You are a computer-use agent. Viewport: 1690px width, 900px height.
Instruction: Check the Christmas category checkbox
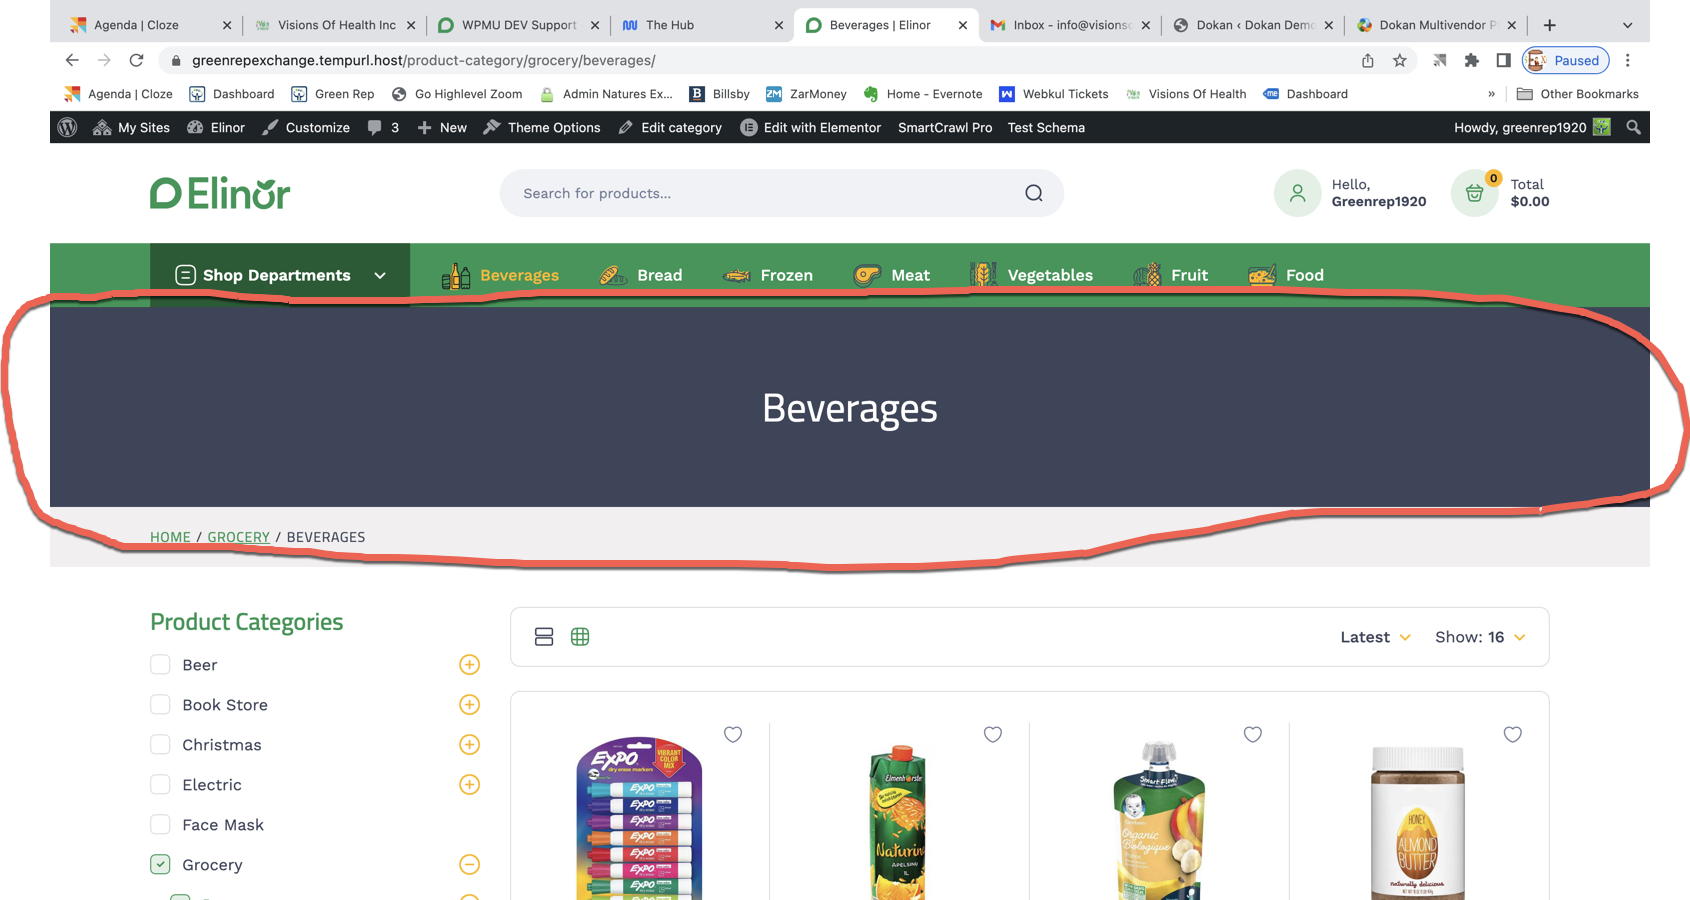[x=160, y=744]
